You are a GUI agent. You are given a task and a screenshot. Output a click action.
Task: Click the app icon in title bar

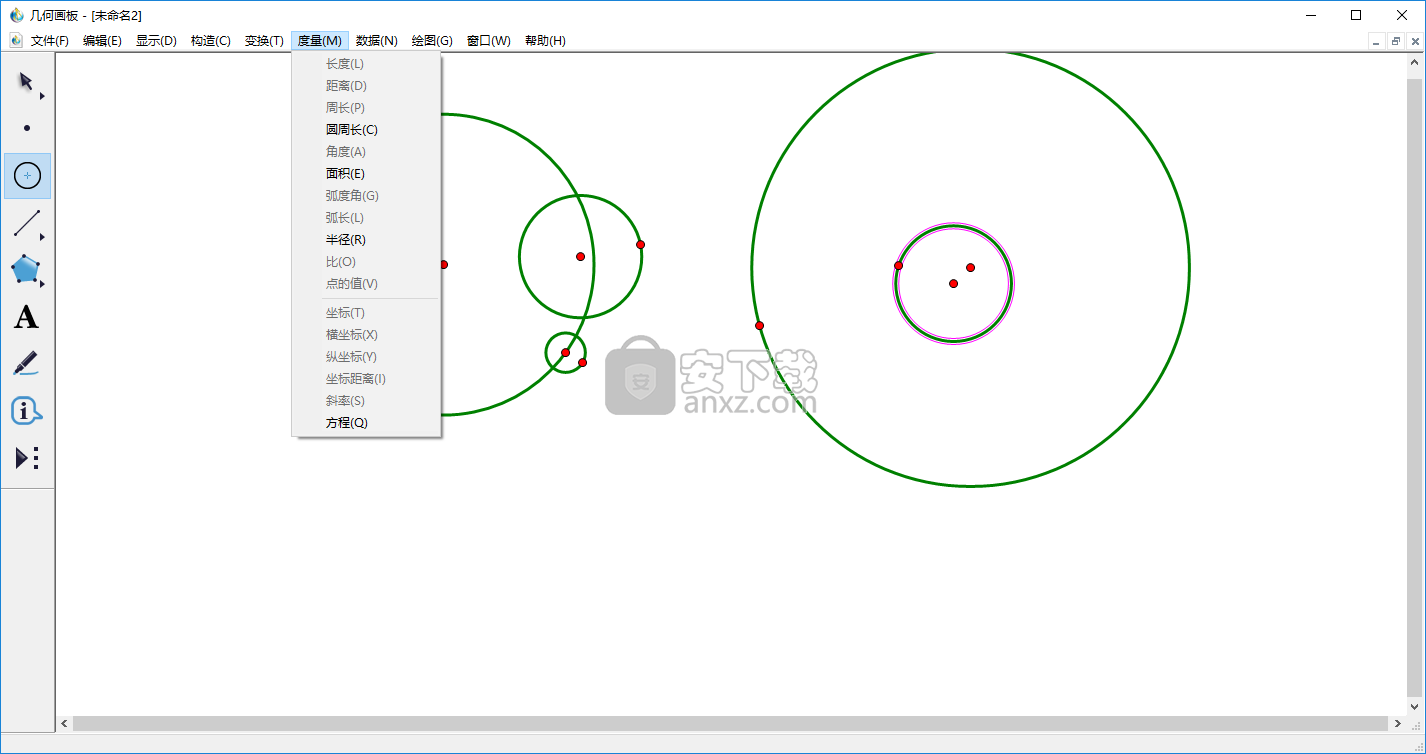(16, 14)
